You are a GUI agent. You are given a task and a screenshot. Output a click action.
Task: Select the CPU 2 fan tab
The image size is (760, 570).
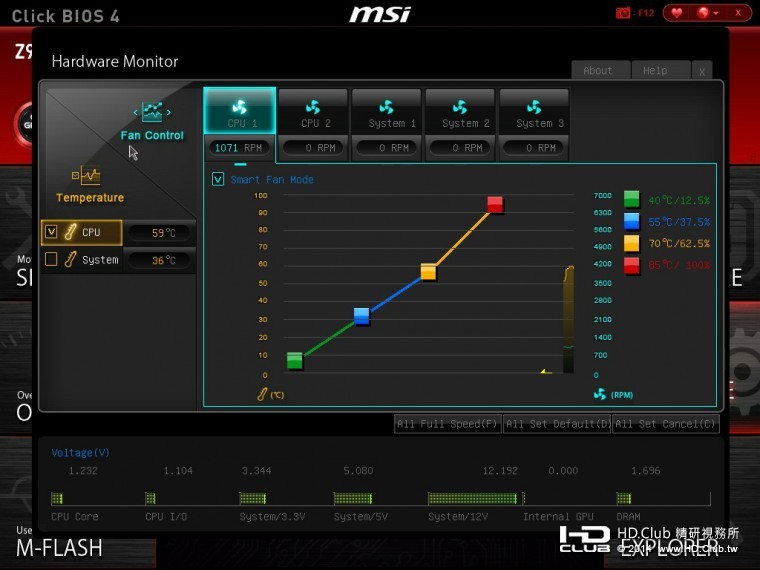(313, 111)
